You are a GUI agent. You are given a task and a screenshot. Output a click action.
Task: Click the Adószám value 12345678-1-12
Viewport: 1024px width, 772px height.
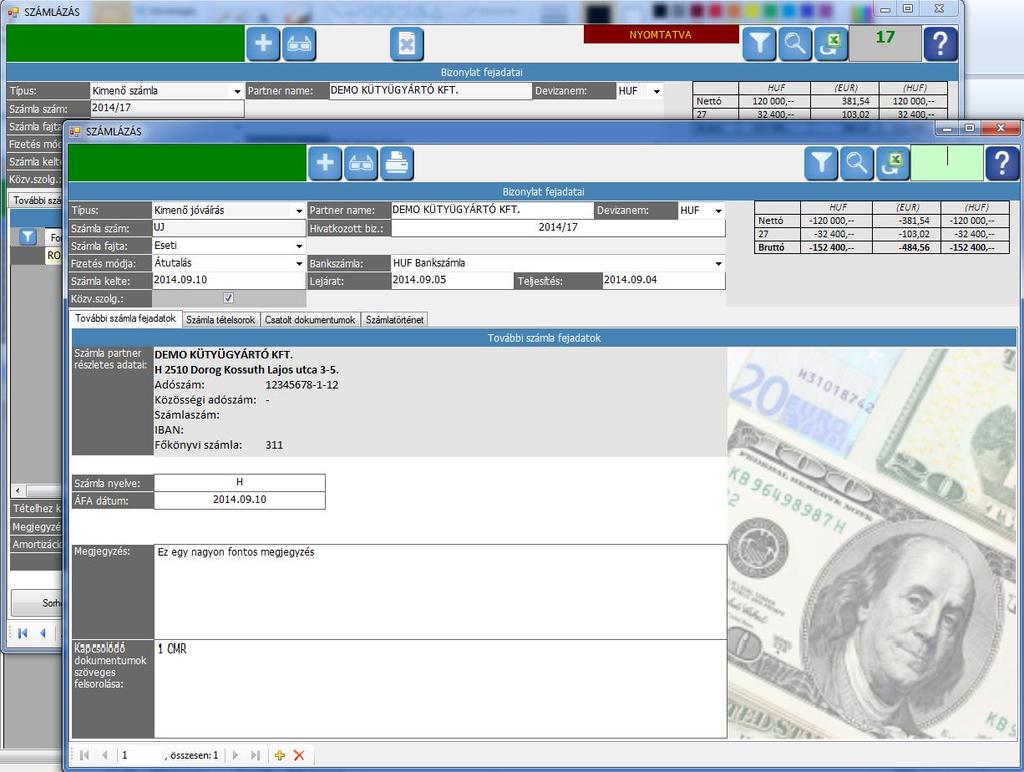[x=302, y=385]
